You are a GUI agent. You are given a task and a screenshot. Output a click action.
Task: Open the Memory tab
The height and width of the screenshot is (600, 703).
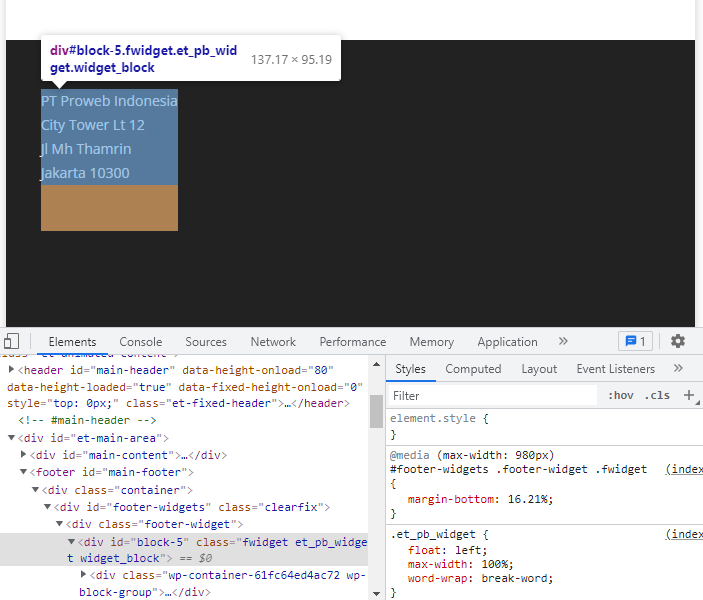[x=431, y=342]
